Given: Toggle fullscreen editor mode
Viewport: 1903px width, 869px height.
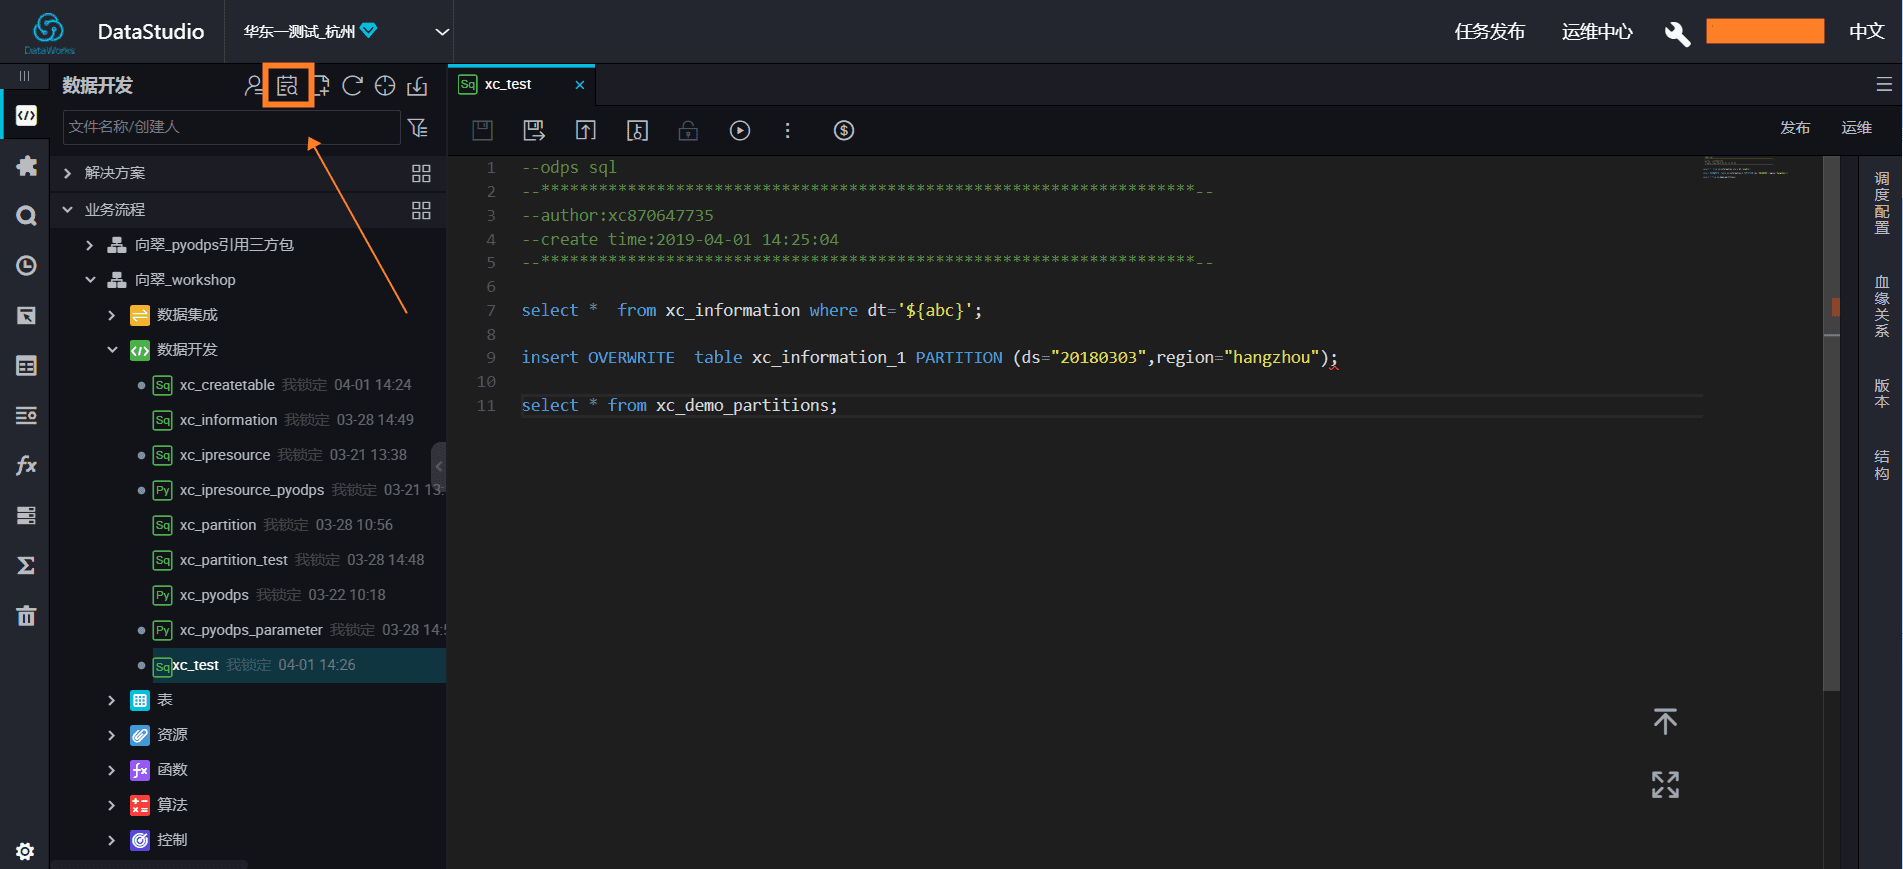Looking at the screenshot, I should click(1665, 784).
